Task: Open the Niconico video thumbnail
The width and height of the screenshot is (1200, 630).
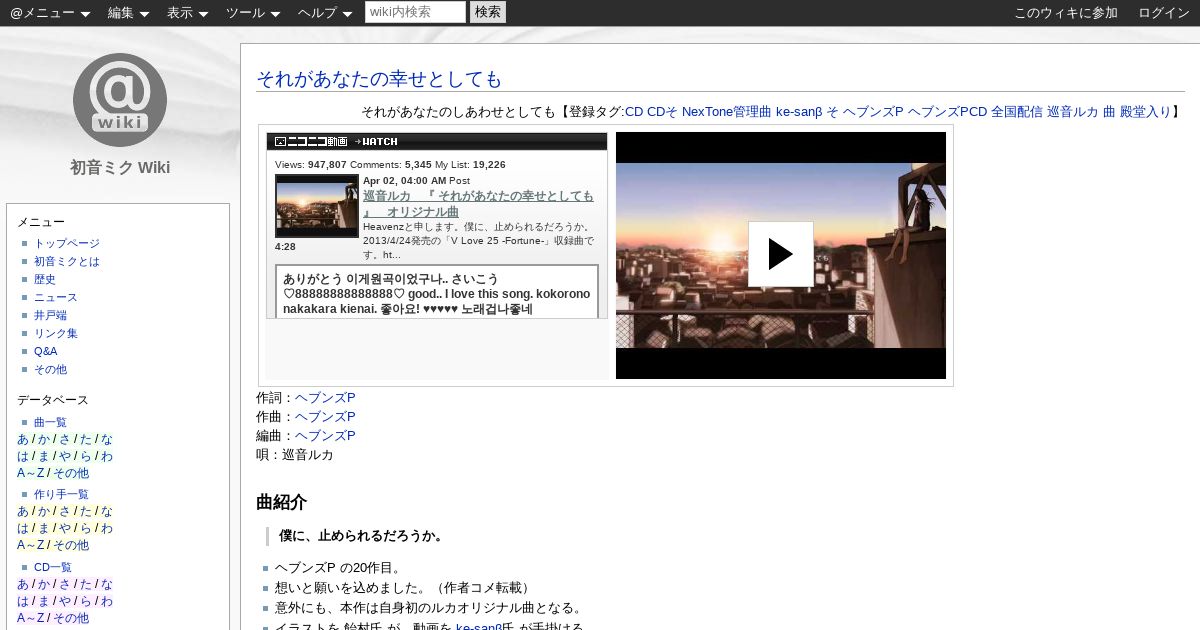Action: click(x=316, y=206)
